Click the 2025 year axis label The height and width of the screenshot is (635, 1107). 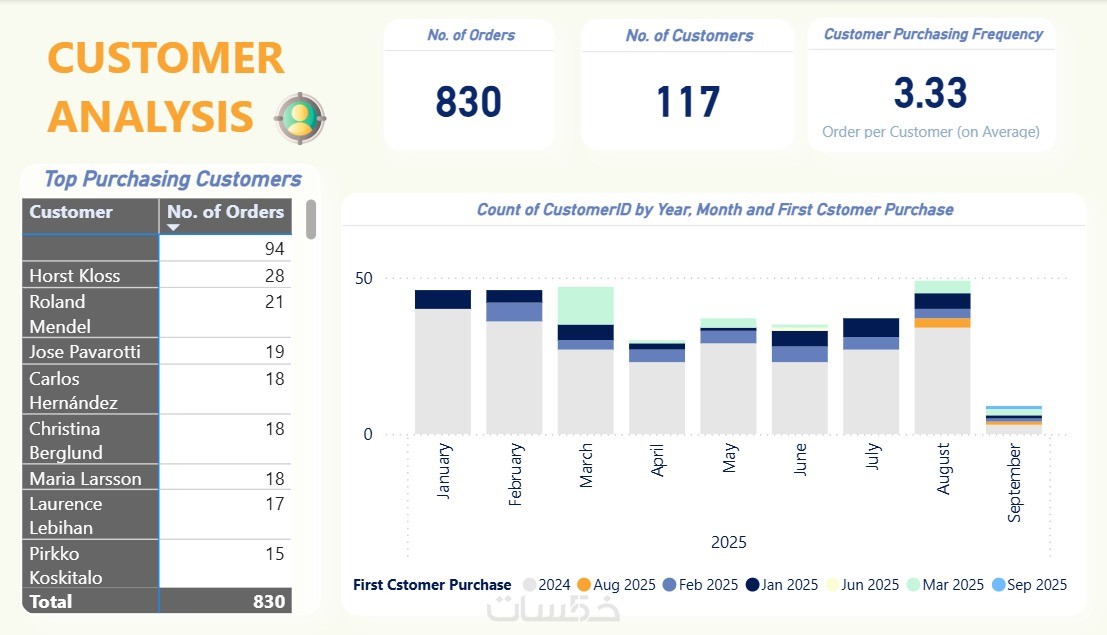click(x=729, y=542)
